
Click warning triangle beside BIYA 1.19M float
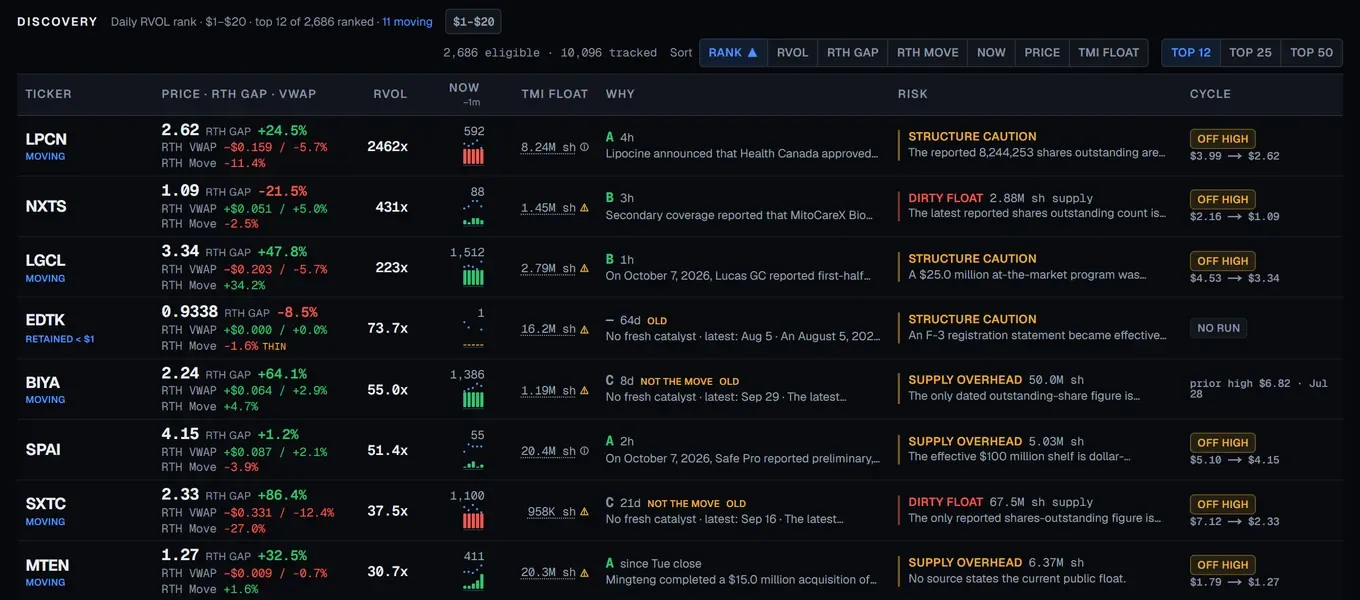[x=585, y=390]
